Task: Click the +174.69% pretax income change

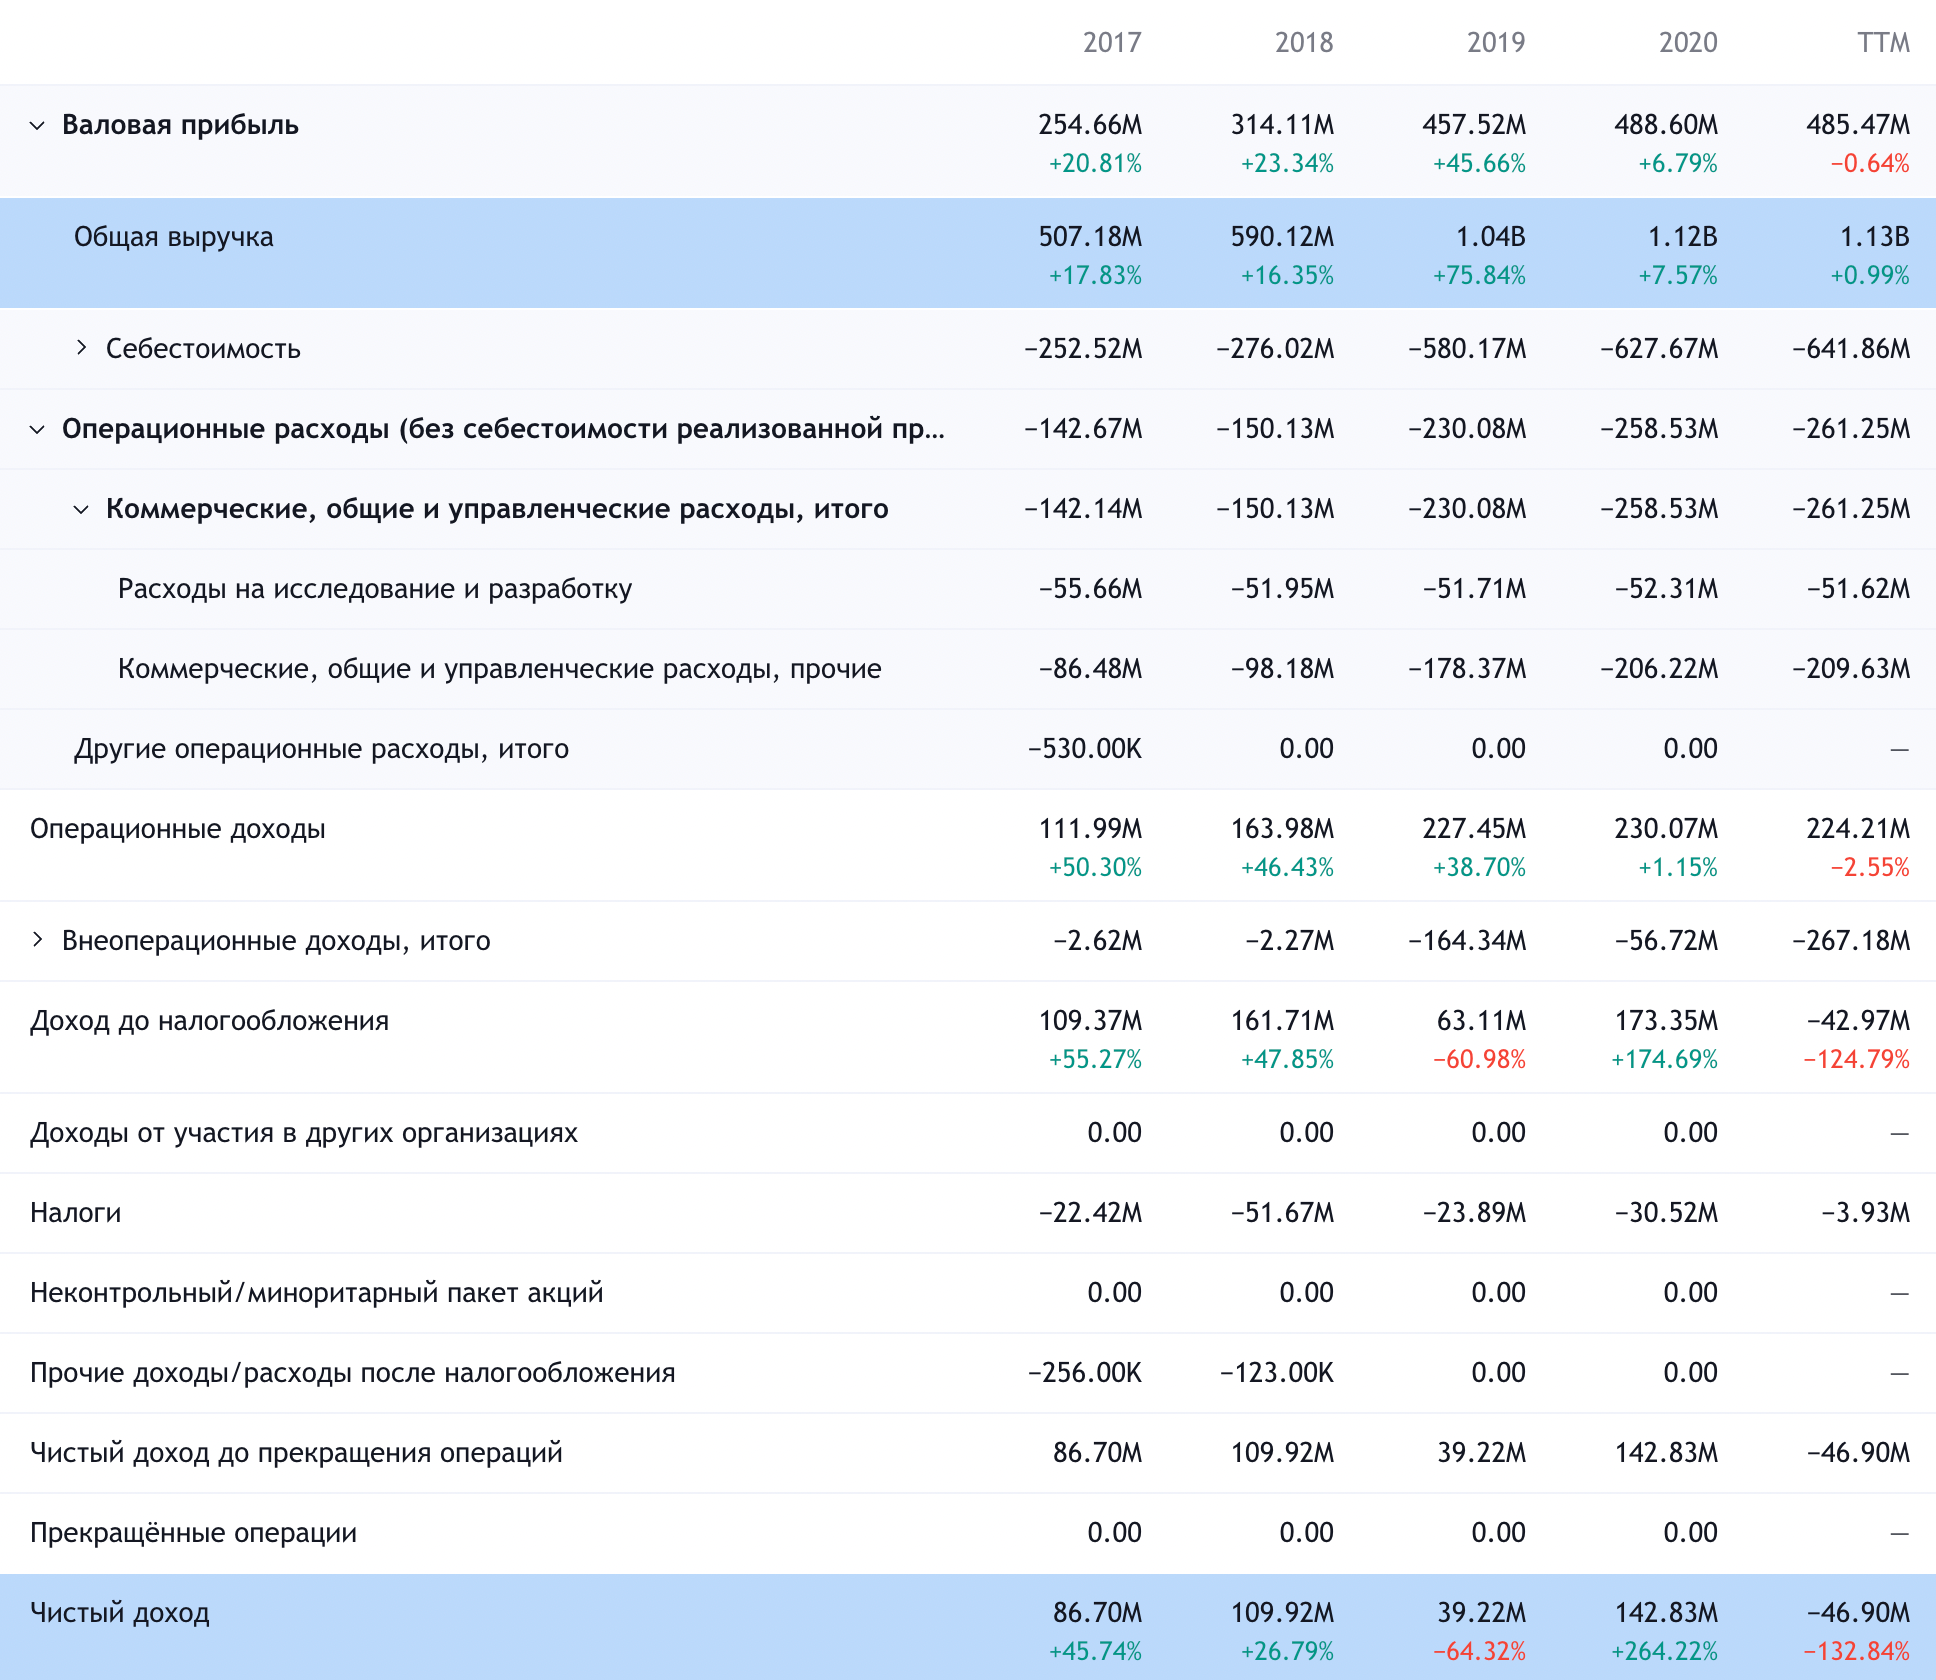Action: (1664, 1059)
